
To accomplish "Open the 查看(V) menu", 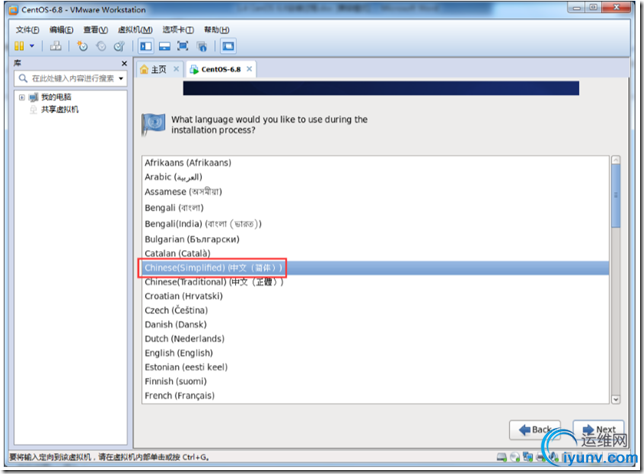I will pos(95,30).
